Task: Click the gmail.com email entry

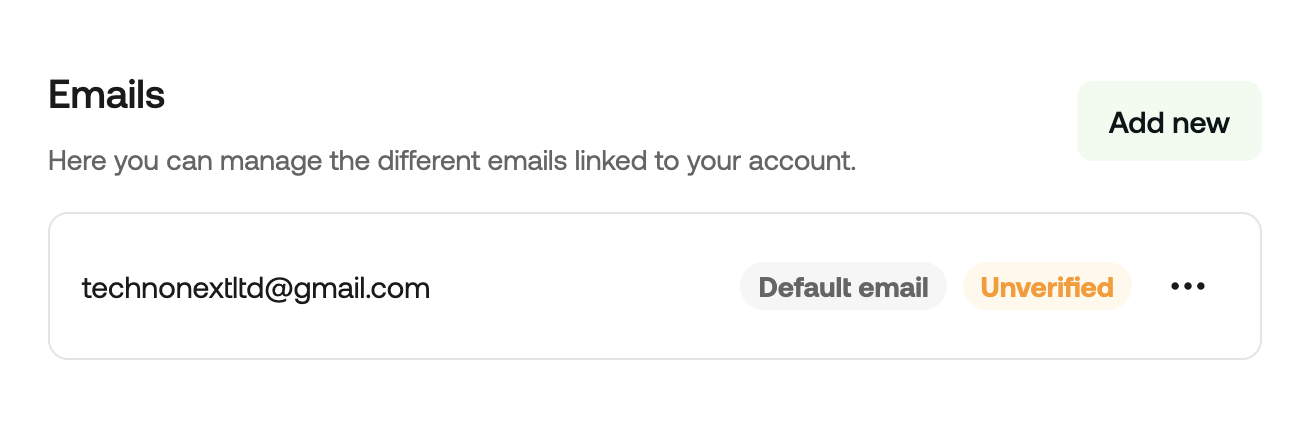Action: (255, 289)
